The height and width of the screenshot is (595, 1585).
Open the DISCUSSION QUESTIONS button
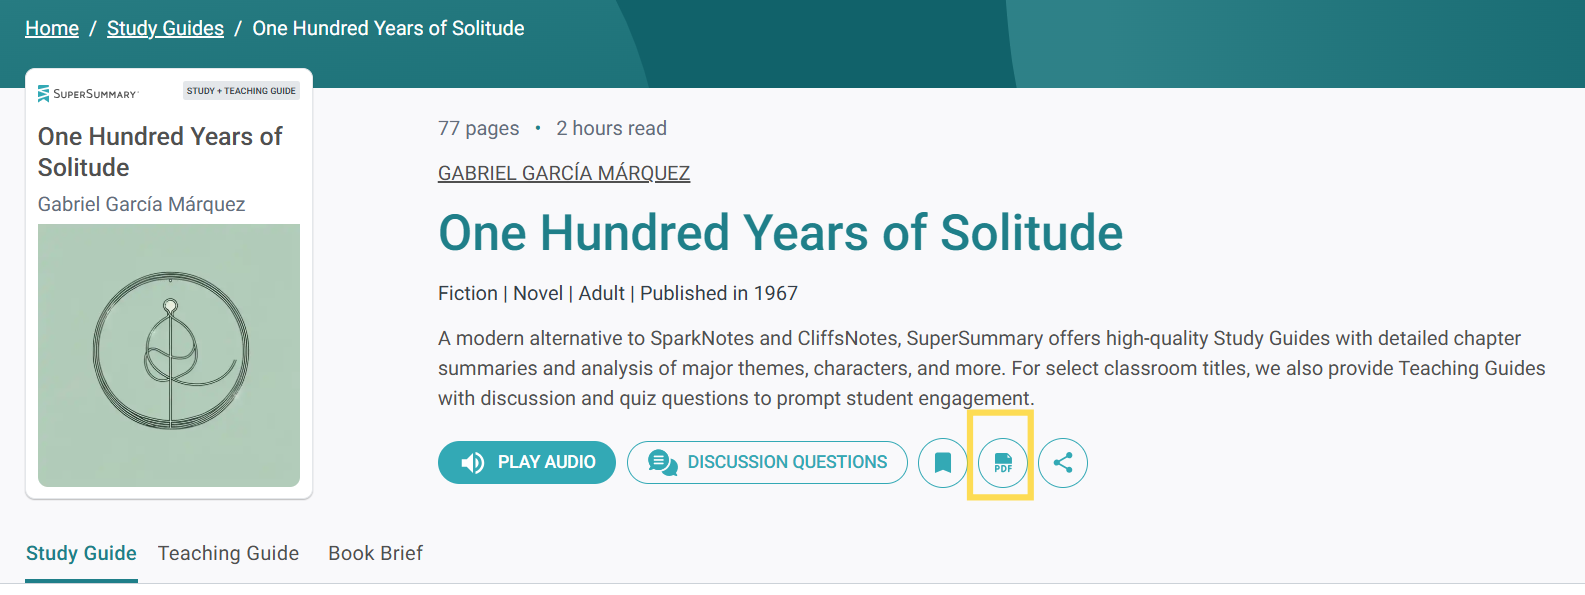[767, 462]
